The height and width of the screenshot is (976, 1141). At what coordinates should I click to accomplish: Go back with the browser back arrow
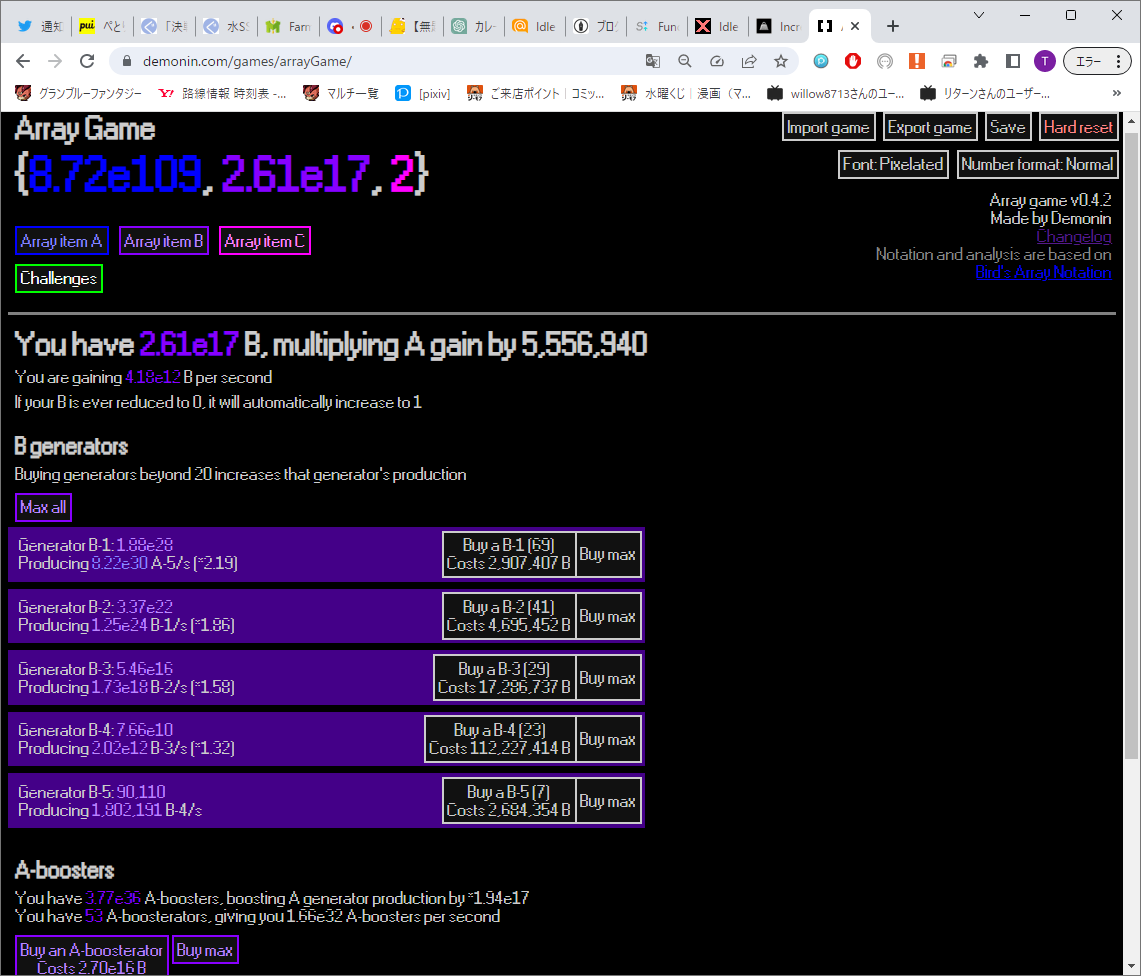point(23,61)
